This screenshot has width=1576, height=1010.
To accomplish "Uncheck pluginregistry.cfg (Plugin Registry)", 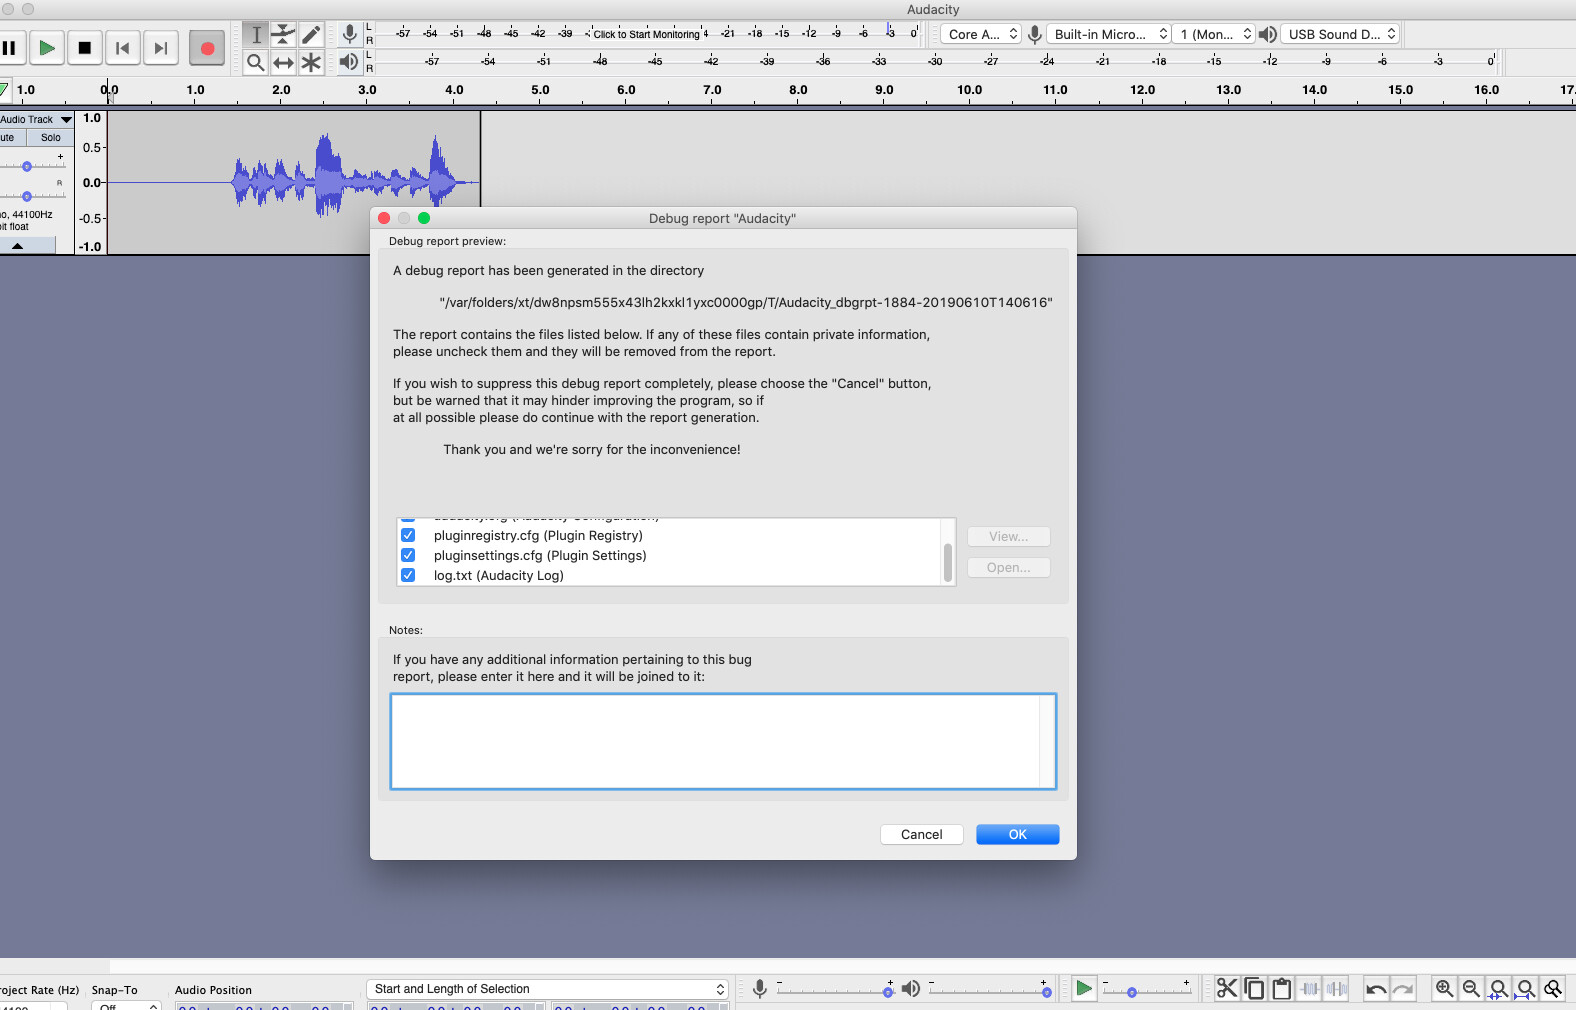I will coord(408,535).
